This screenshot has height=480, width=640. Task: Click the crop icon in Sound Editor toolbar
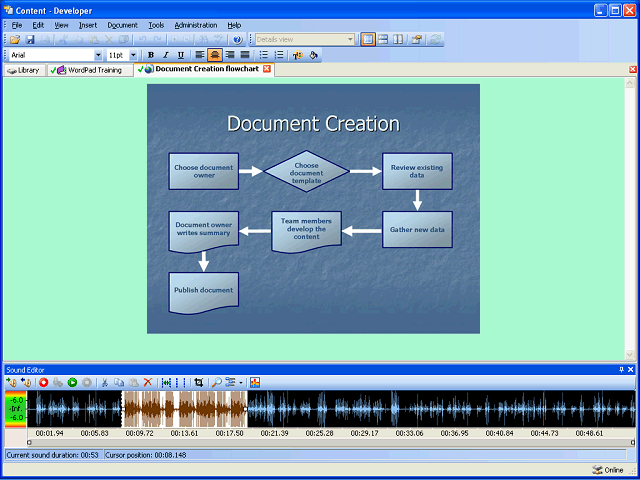(x=198, y=382)
